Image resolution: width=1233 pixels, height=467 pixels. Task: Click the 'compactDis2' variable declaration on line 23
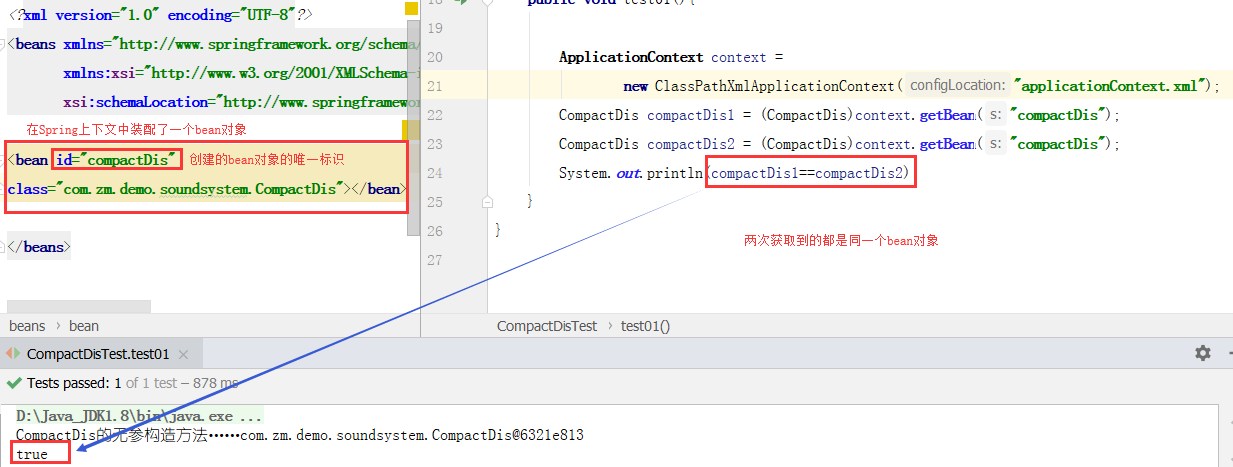(691, 144)
